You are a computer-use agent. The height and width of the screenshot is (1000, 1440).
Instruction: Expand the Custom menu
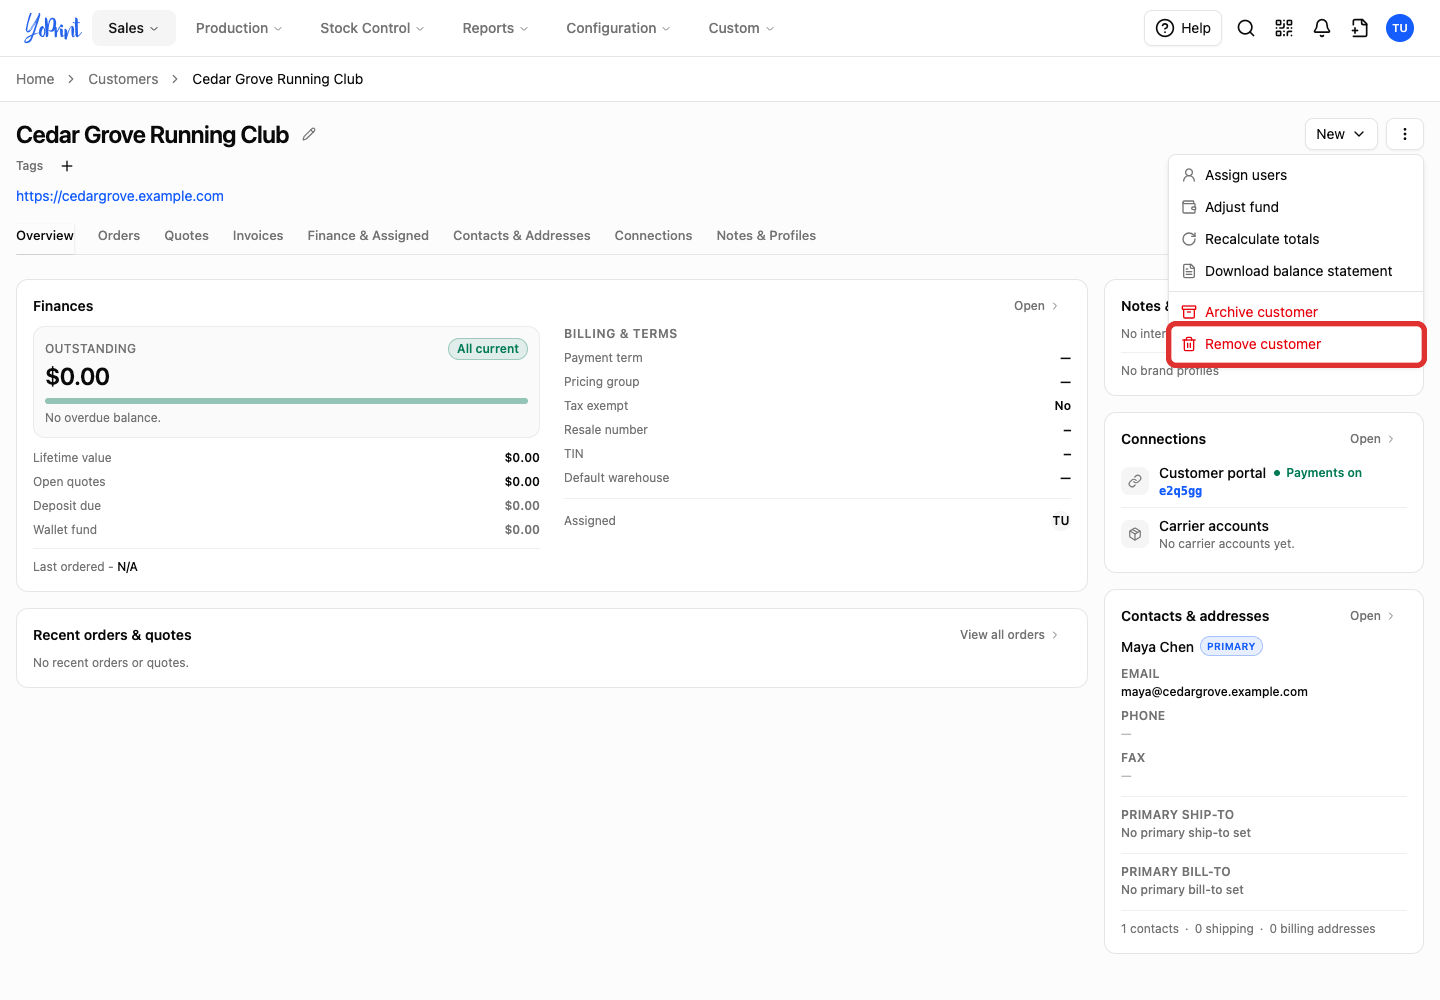click(741, 28)
